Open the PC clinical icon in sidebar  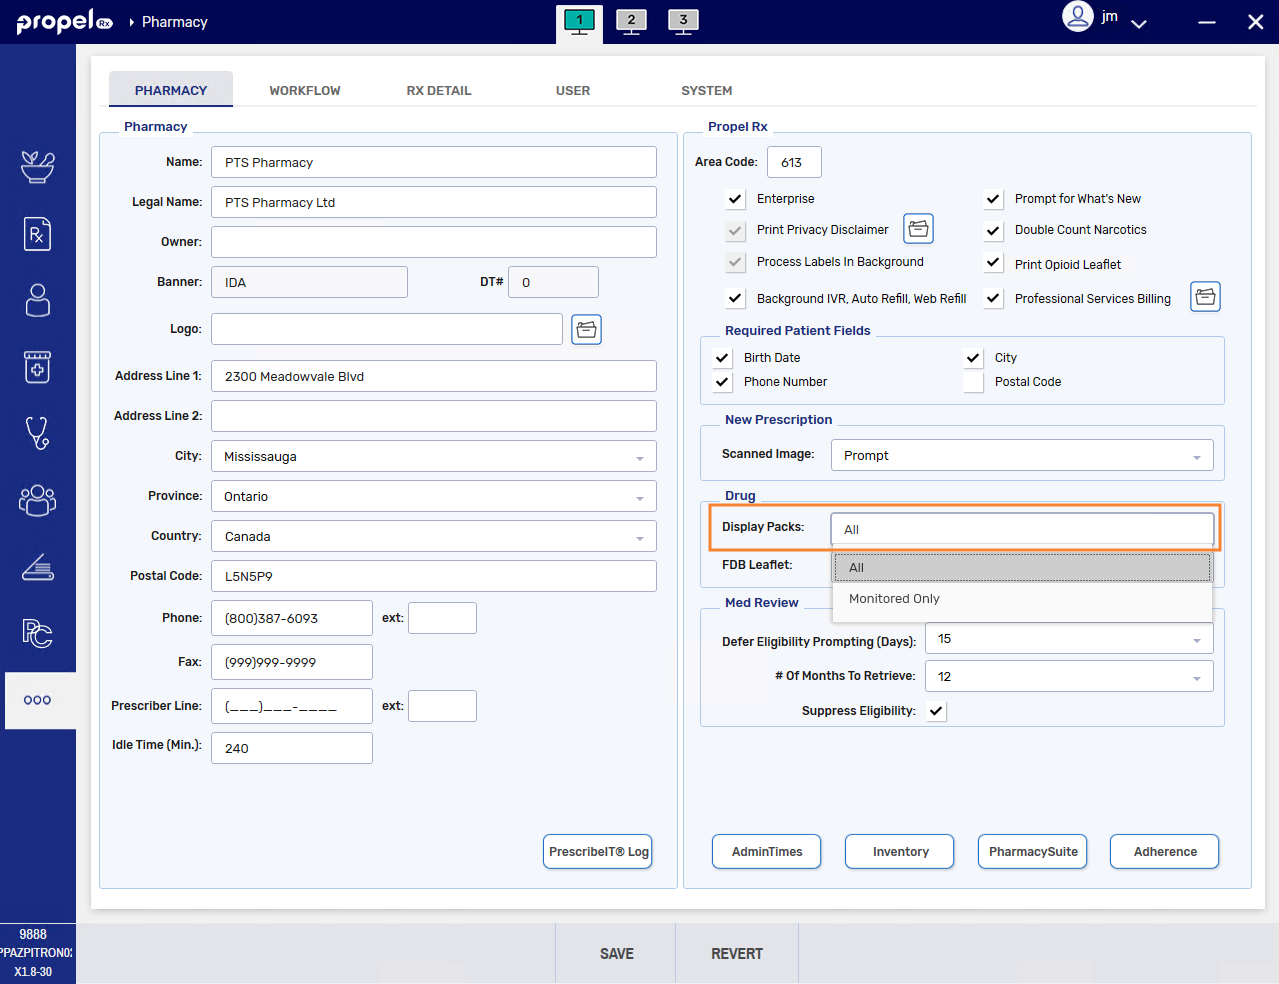[x=38, y=633]
